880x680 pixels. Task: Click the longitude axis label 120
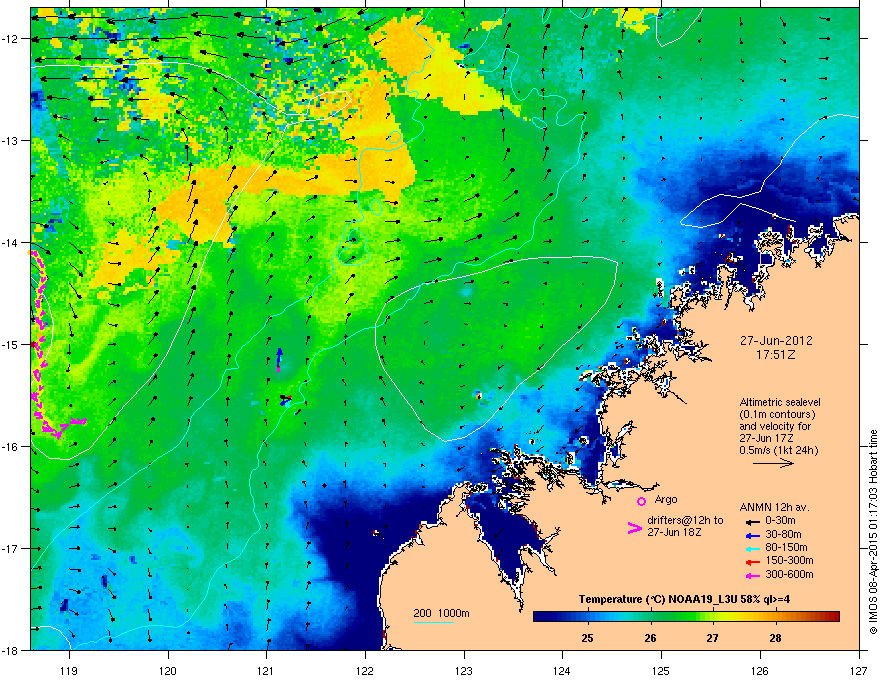(168, 670)
